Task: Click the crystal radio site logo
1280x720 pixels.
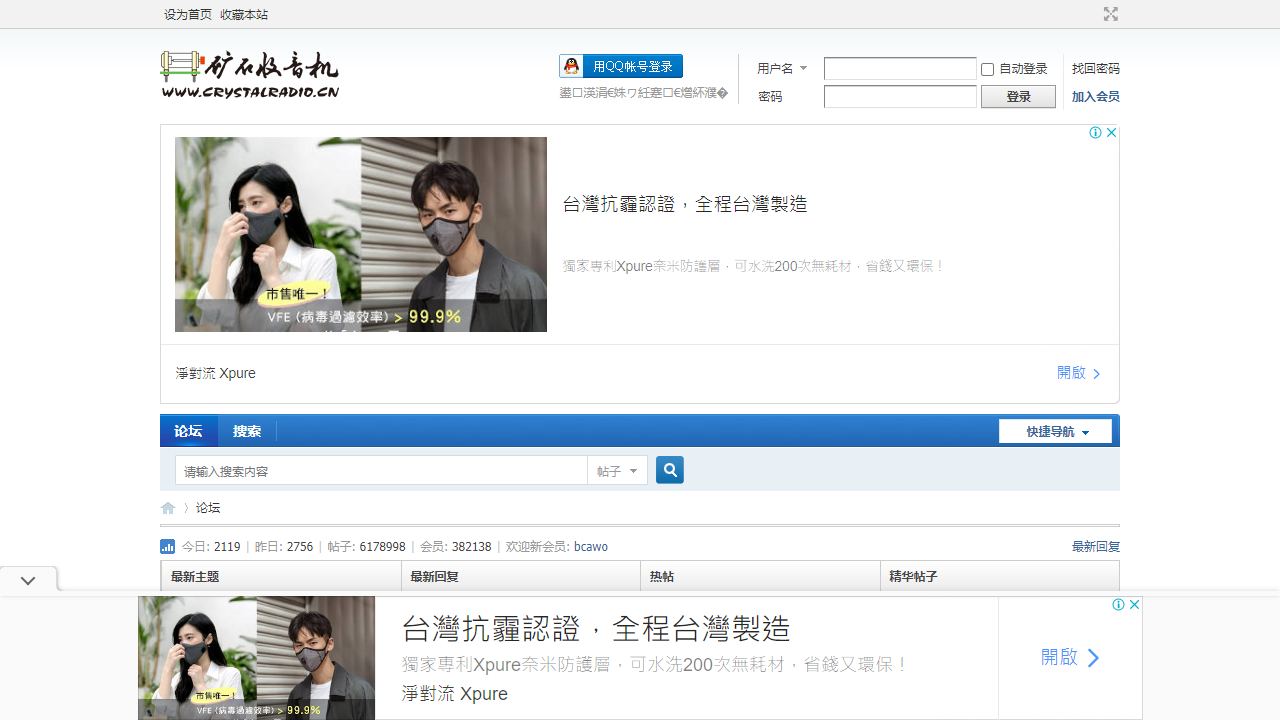Action: (250, 75)
